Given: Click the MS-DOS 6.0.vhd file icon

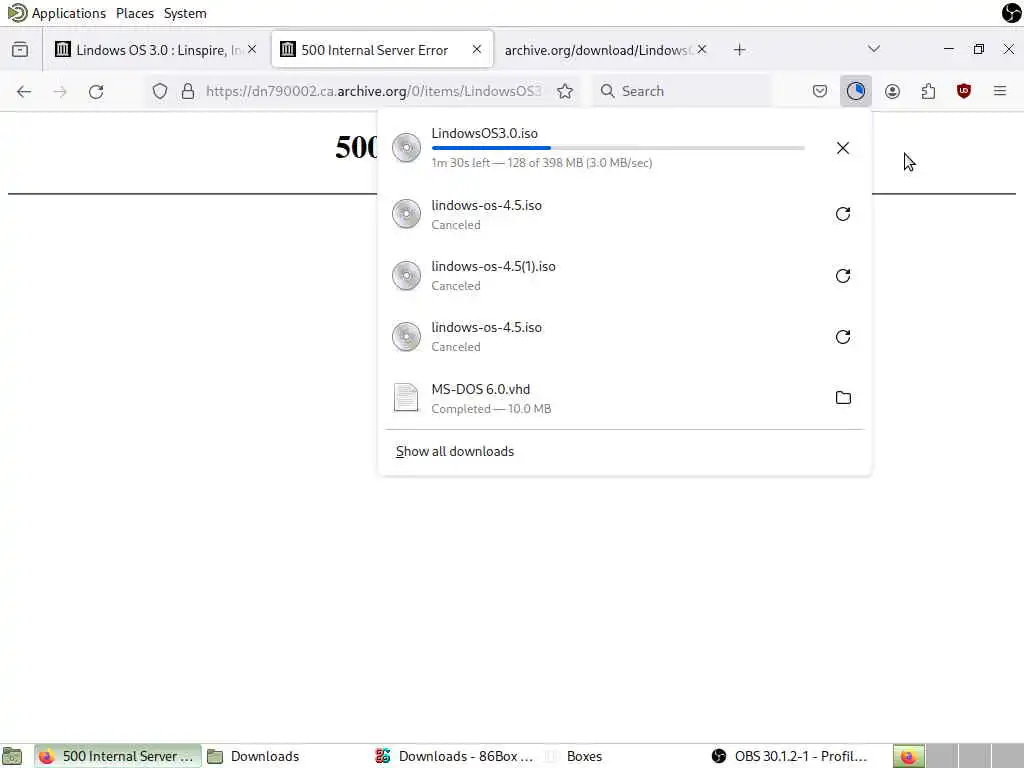Looking at the screenshot, I should (406, 398).
